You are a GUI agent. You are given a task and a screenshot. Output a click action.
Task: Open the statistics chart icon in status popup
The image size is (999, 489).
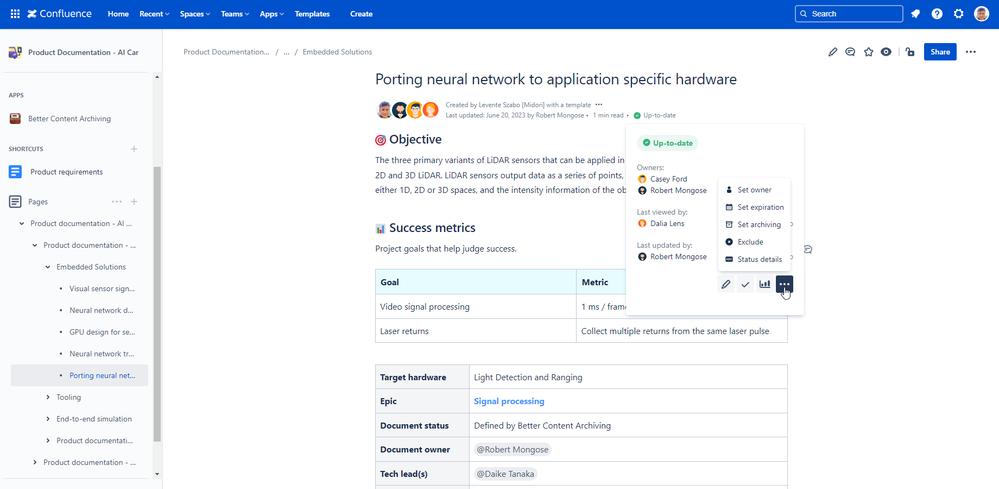pos(765,285)
